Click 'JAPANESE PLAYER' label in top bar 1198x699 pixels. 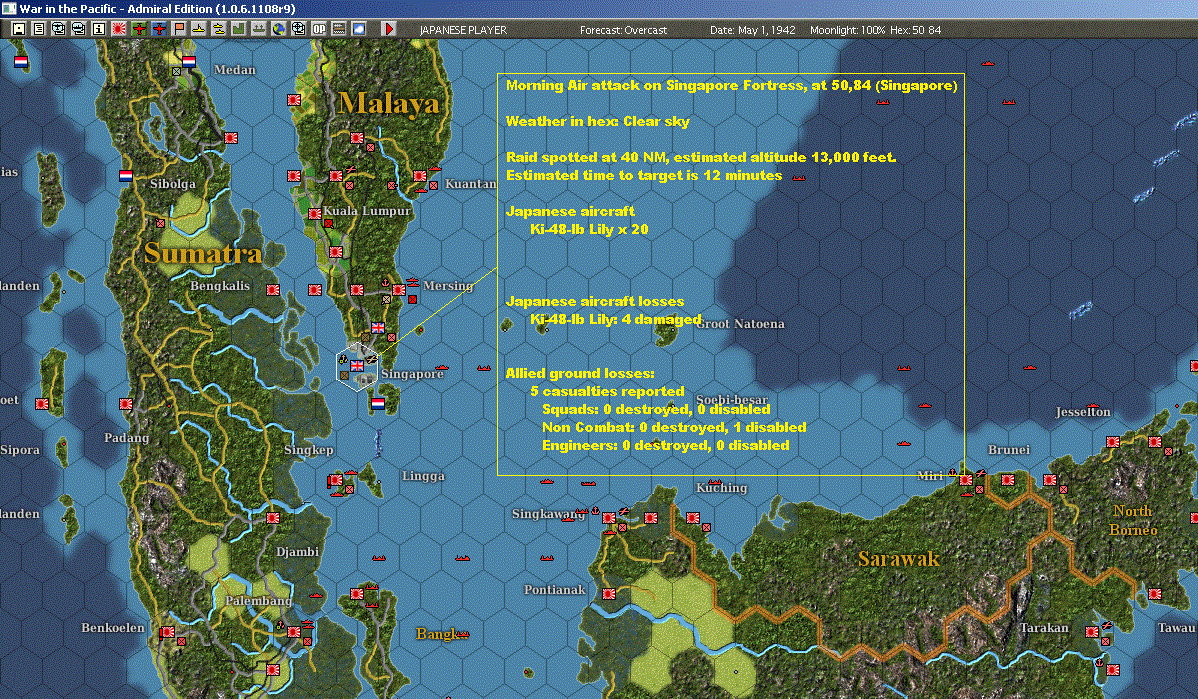click(x=463, y=30)
